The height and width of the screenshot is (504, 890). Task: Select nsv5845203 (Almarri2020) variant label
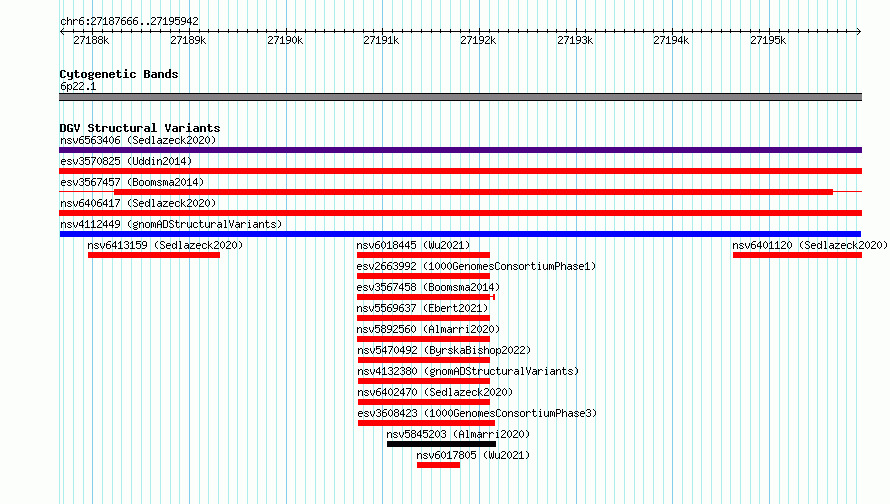tap(458, 434)
